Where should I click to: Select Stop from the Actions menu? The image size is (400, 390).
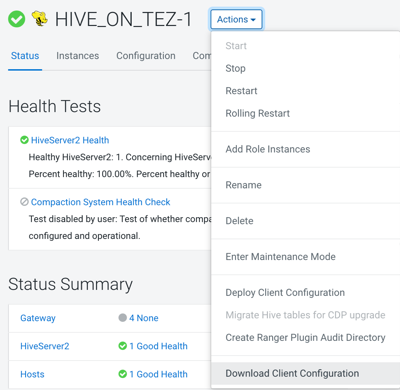(x=235, y=68)
